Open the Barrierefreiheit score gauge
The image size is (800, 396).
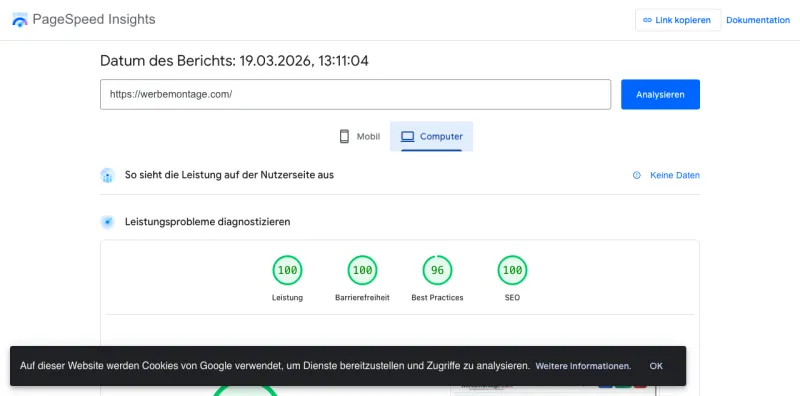362,270
